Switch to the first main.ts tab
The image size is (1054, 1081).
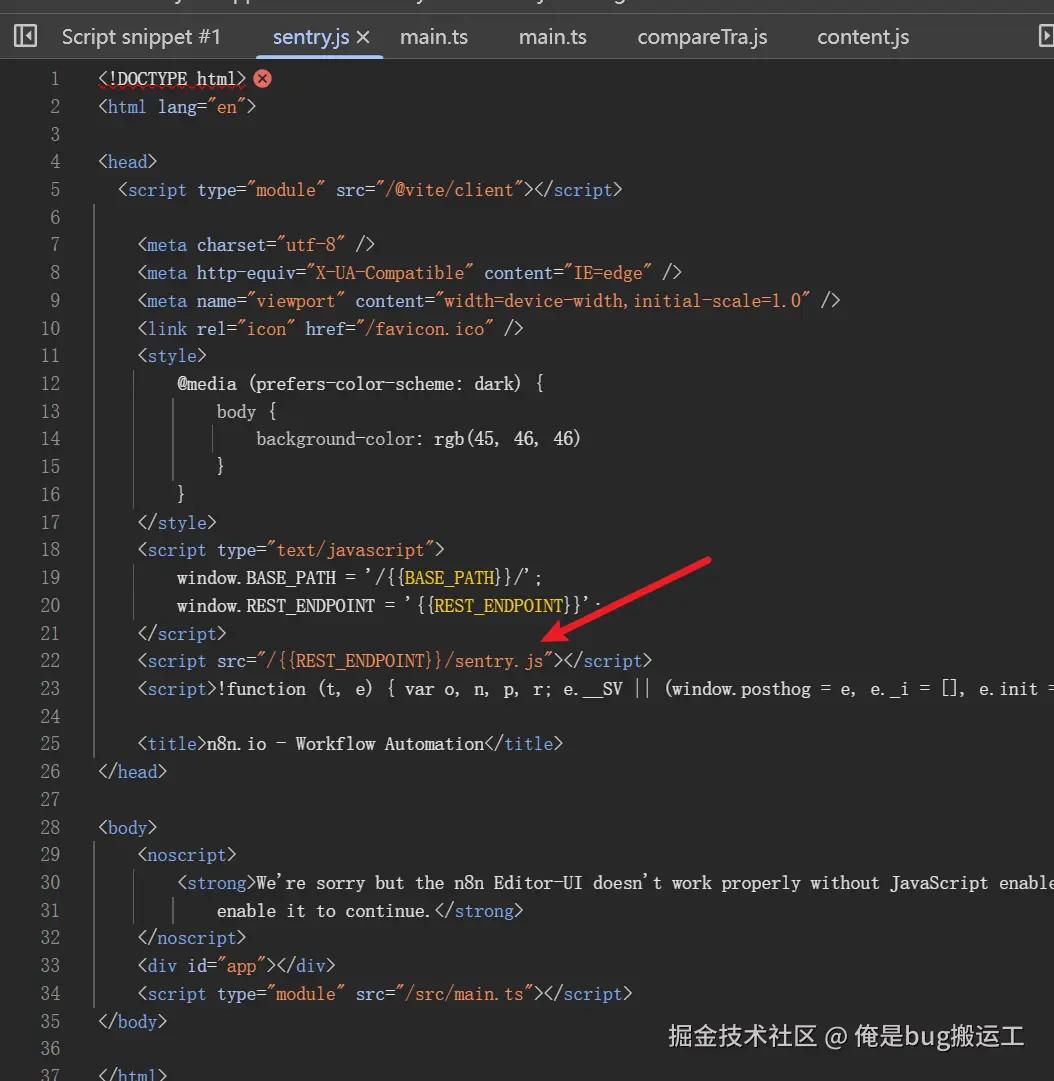[433, 37]
